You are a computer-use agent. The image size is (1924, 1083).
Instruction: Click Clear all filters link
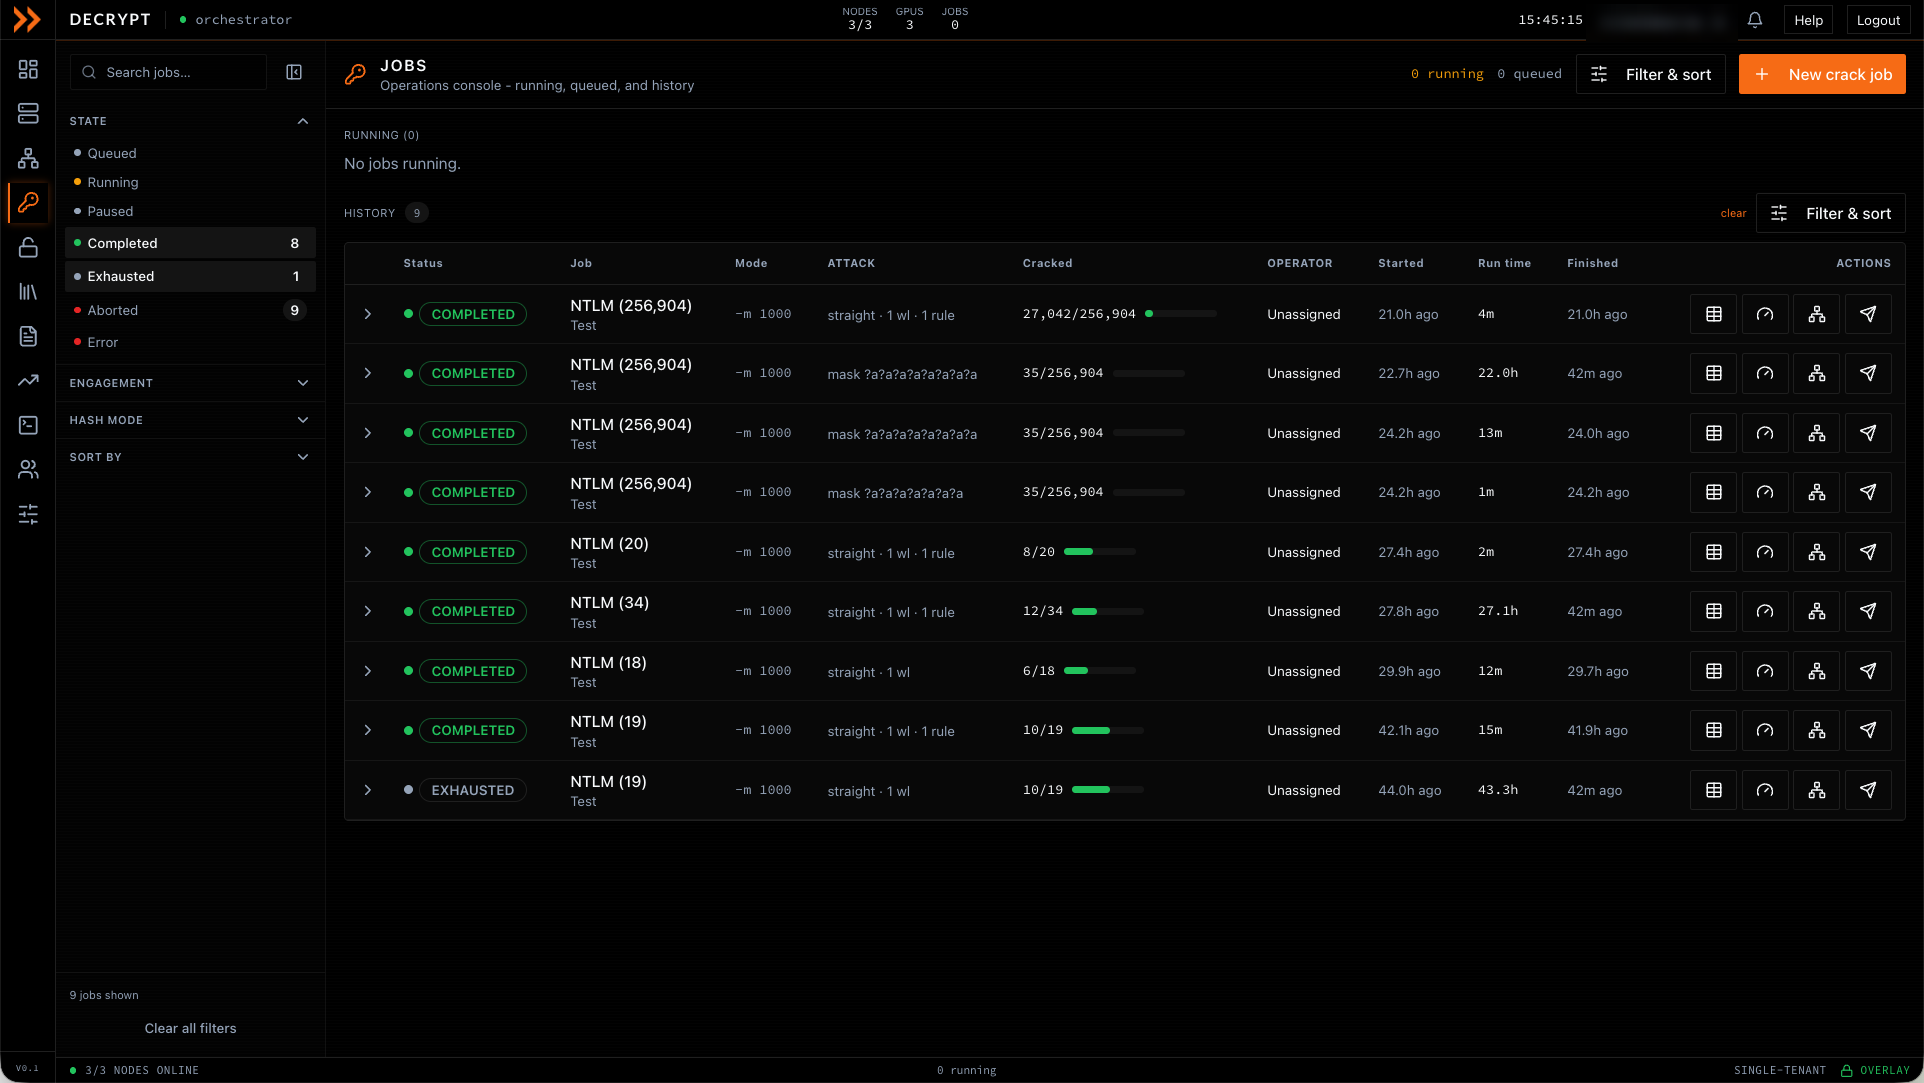click(x=190, y=1028)
